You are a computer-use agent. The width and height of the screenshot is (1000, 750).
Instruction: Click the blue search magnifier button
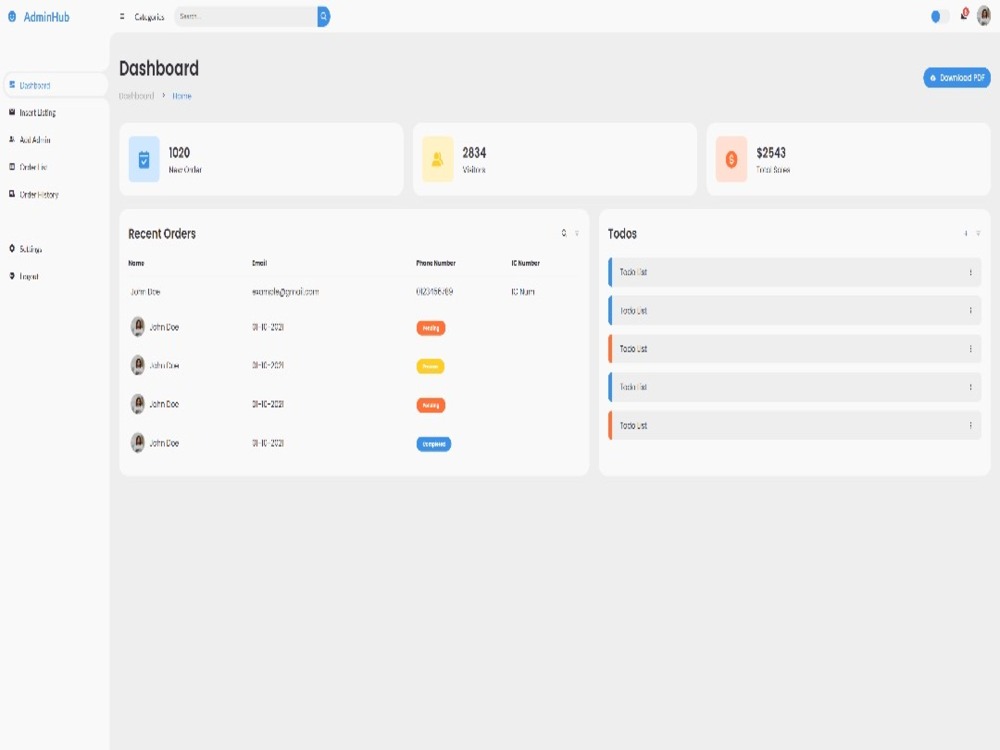pos(323,17)
